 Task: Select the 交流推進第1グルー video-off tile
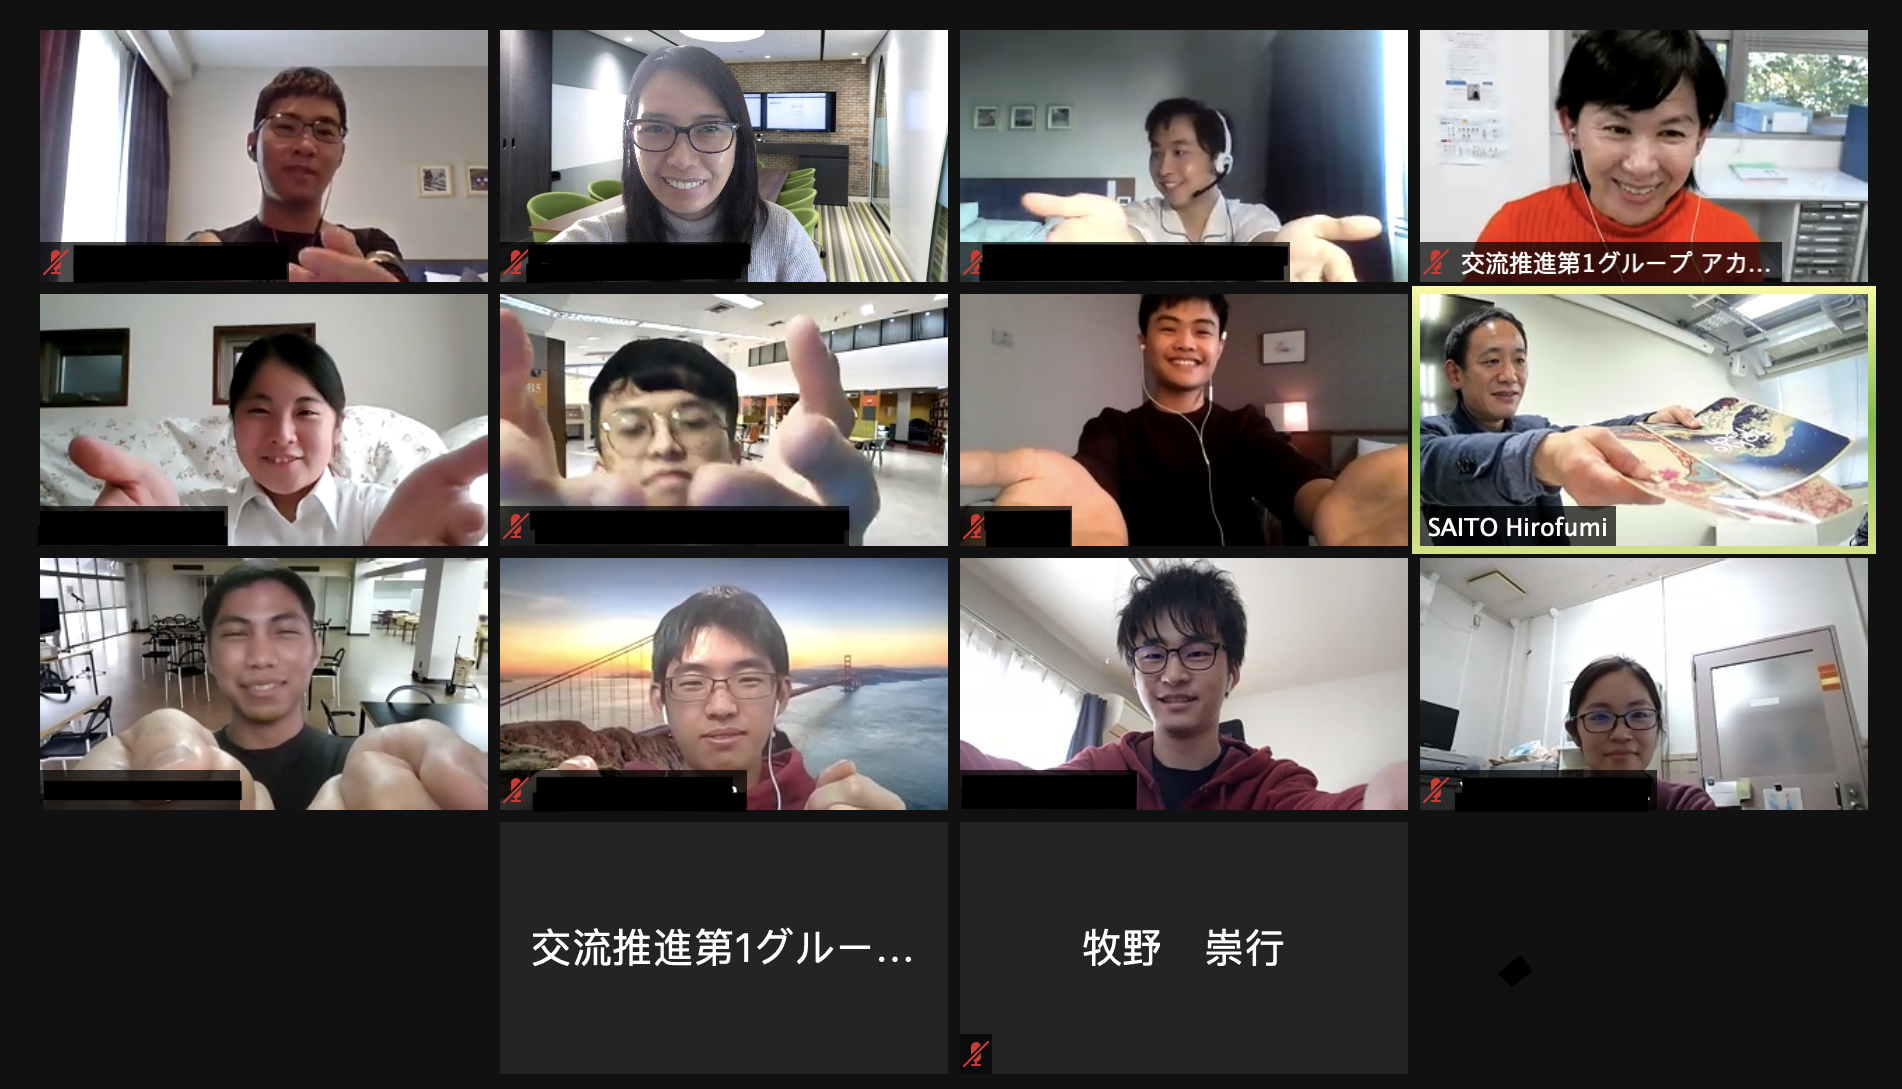(724, 948)
